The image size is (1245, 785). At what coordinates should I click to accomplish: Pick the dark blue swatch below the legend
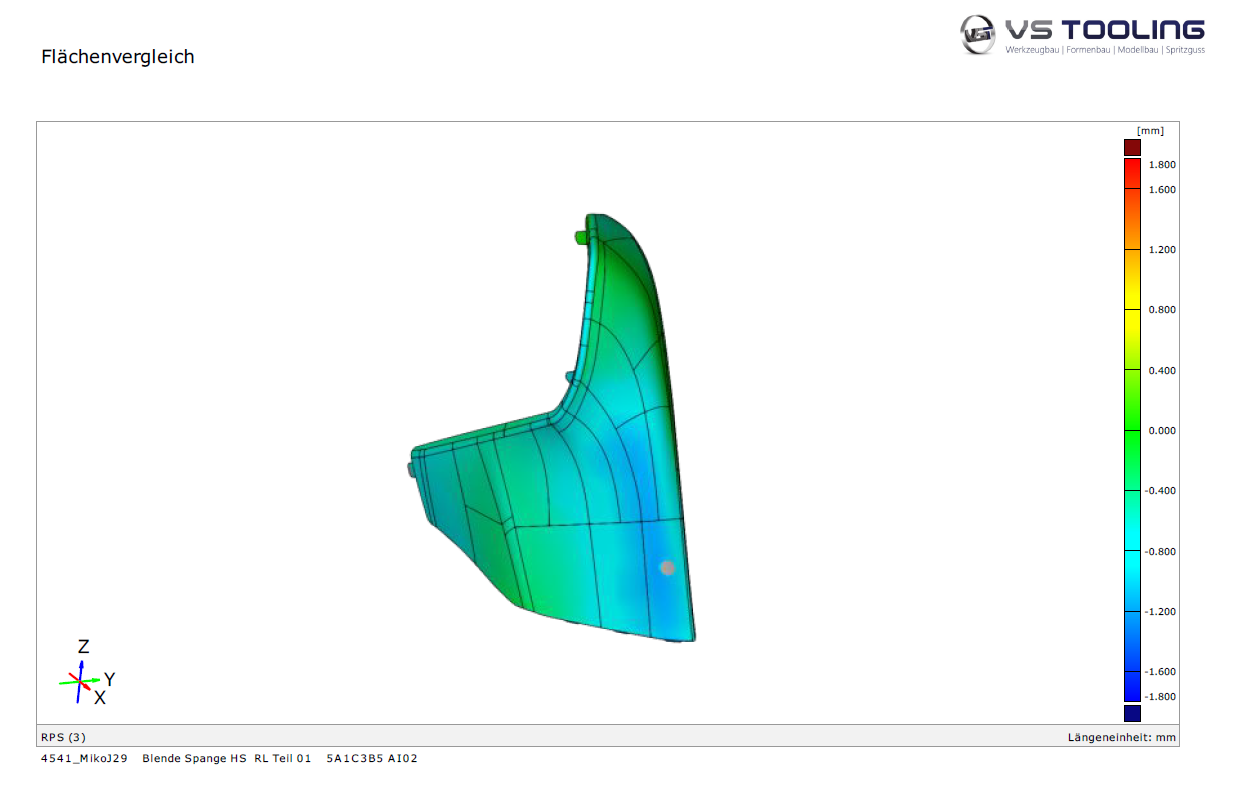click(1132, 713)
